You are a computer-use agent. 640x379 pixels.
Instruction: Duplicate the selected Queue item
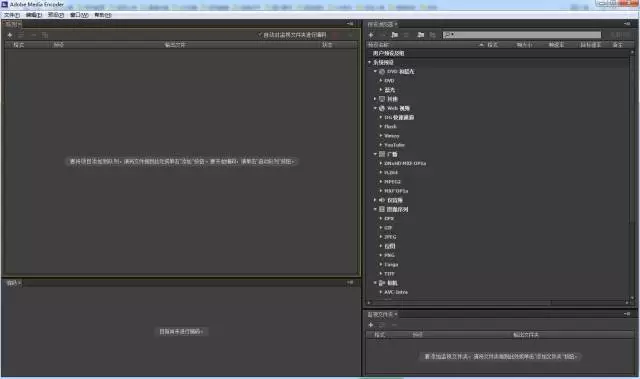tap(45, 35)
